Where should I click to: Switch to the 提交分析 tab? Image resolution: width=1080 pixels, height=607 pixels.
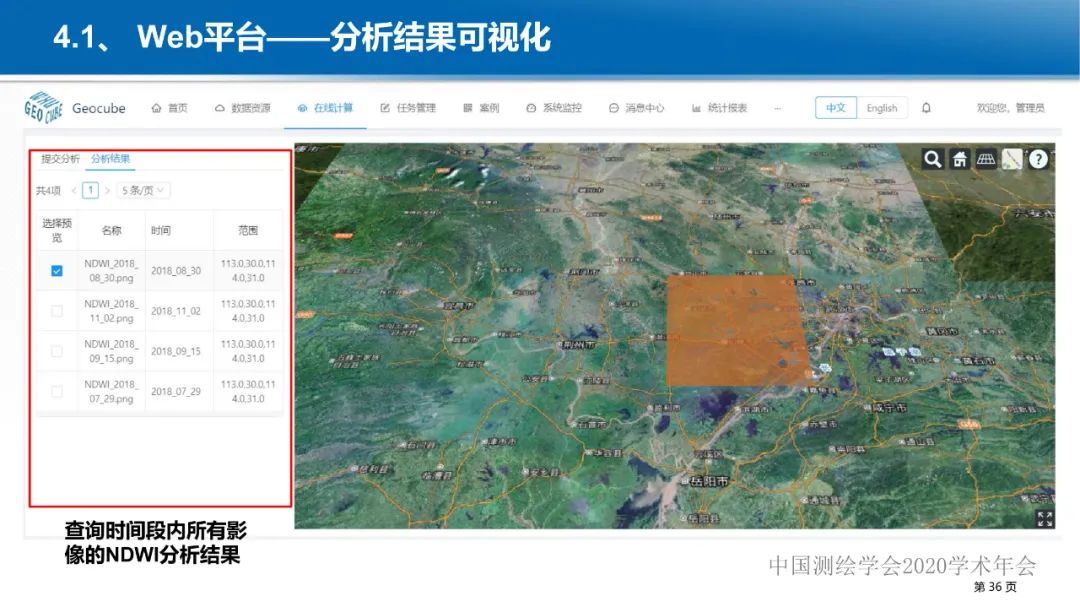coord(60,160)
